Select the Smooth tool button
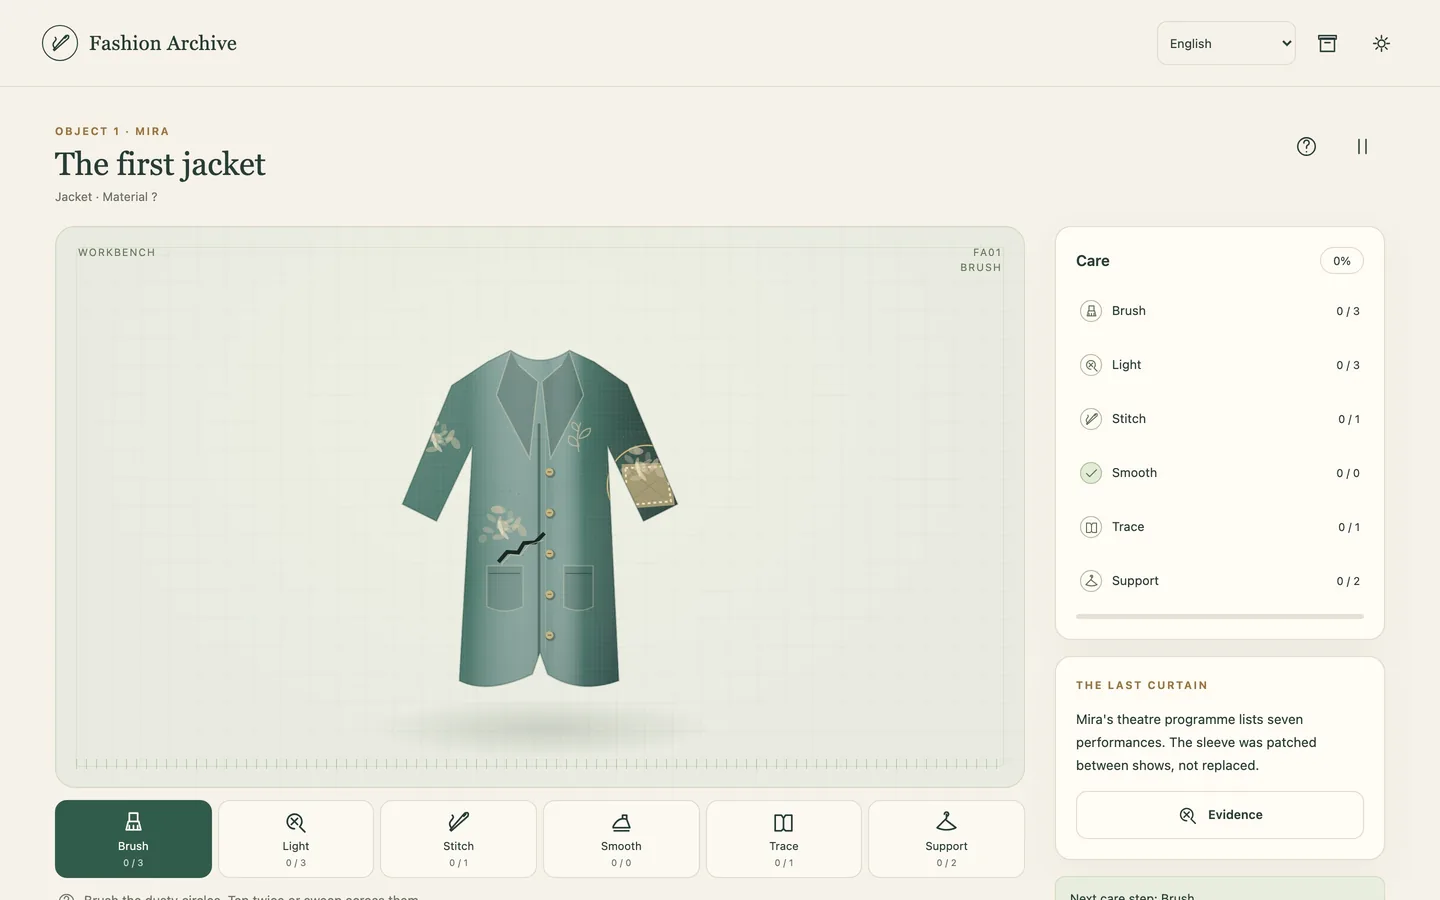 pos(621,839)
